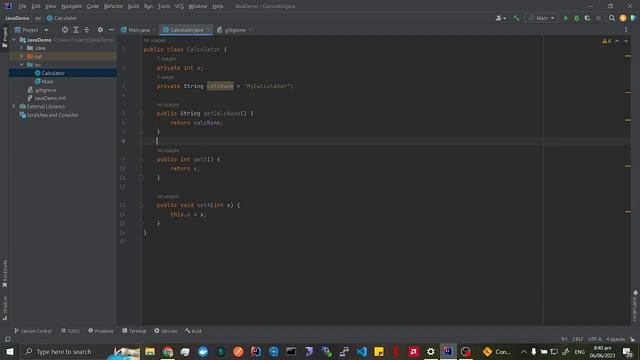This screenshot has height=360, width=640.
Task: Run with Coverage shield icon
Action: [587, 18]
